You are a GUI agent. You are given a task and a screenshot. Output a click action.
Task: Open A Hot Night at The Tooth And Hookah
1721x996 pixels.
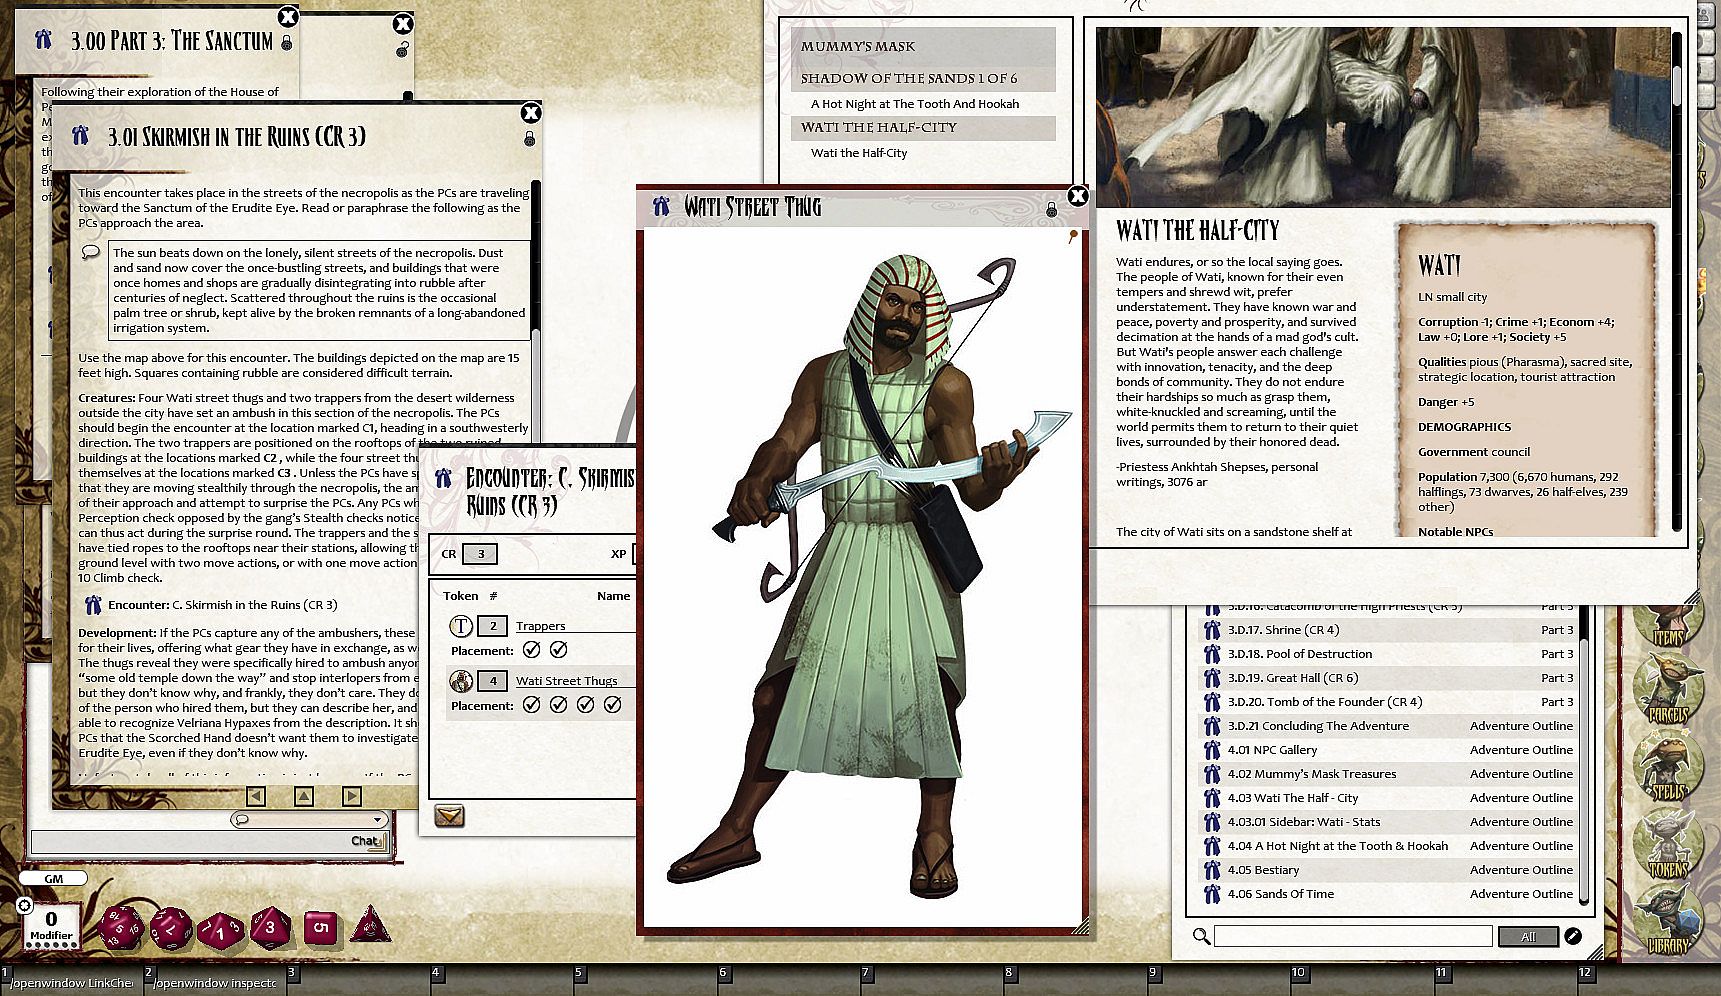click(915, 104)
